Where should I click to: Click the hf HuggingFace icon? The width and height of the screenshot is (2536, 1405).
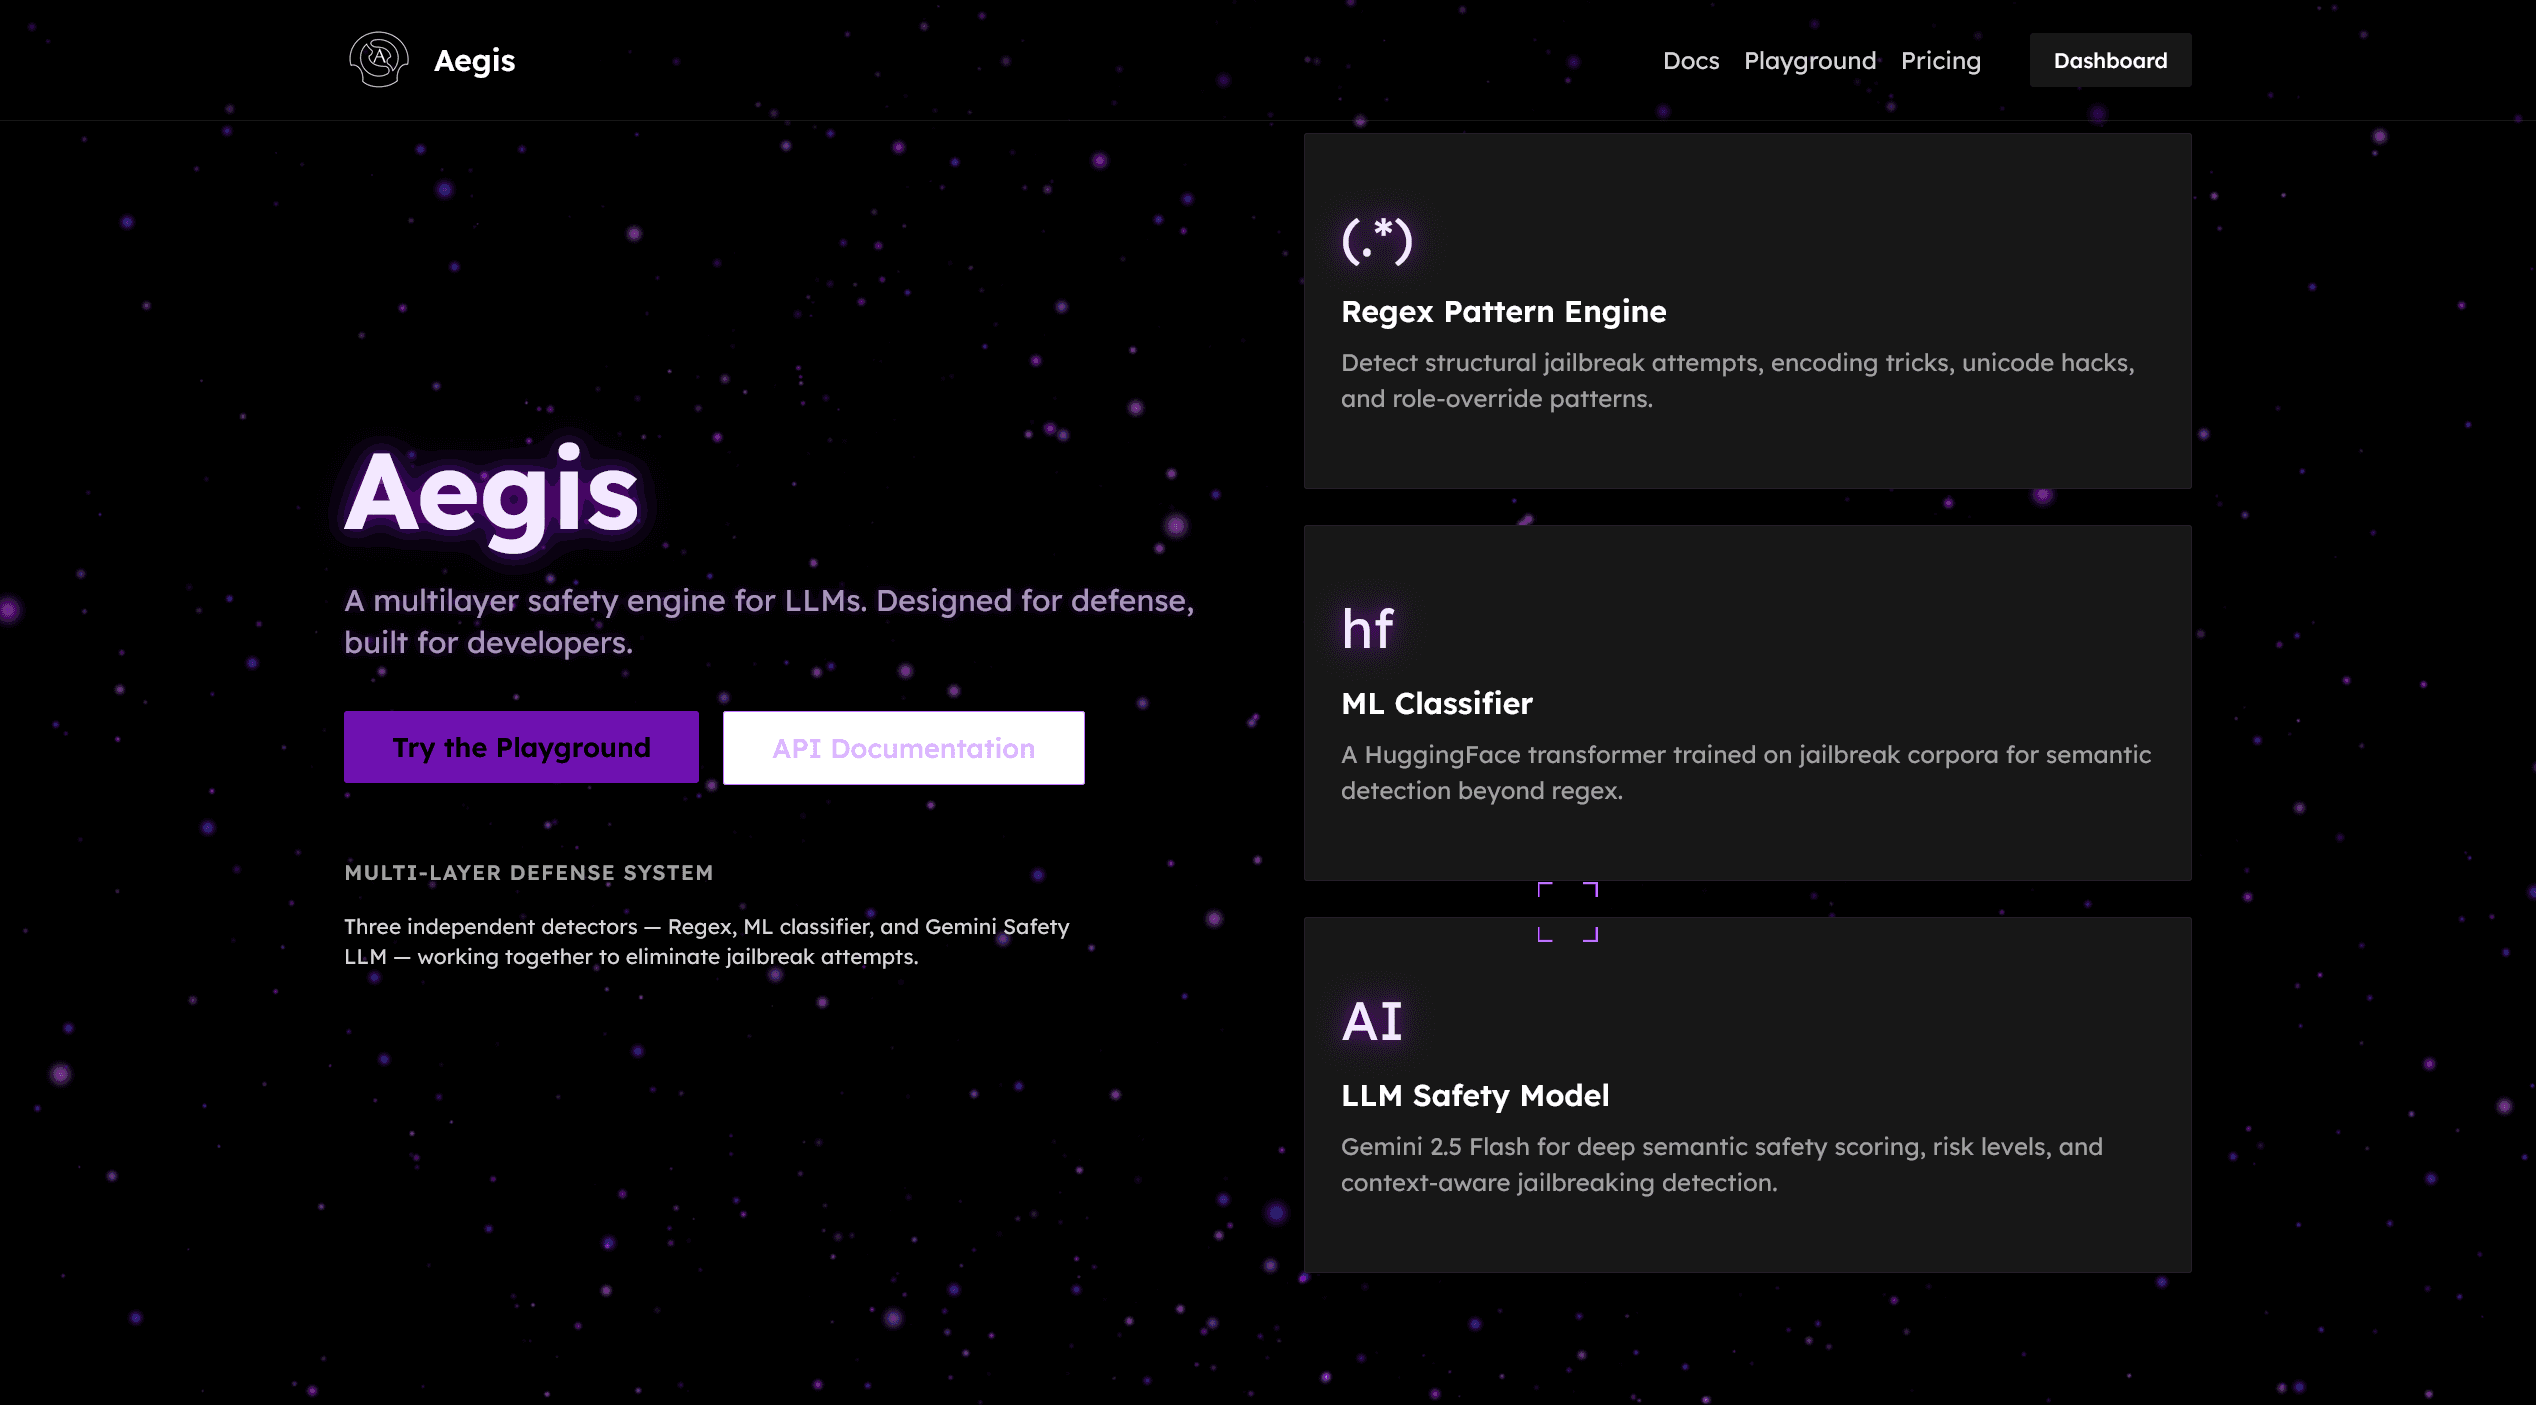(x=1367, y=630)
